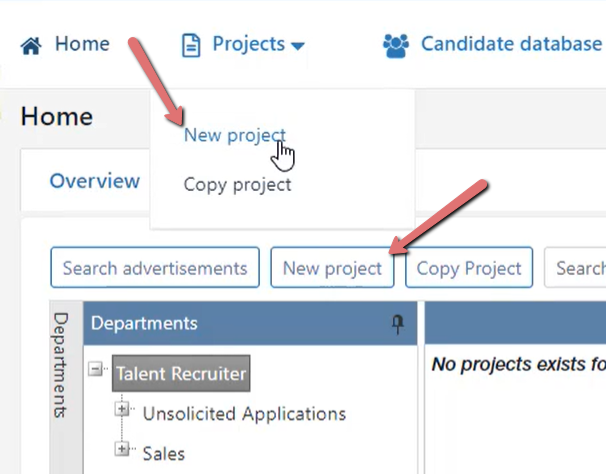
Task: Click the Candidate database people icon
Action: tap(396, 46)
